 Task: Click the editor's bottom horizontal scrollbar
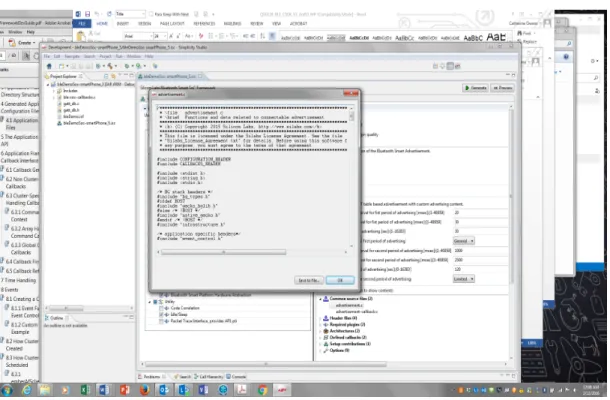click(x=266, y=364)
